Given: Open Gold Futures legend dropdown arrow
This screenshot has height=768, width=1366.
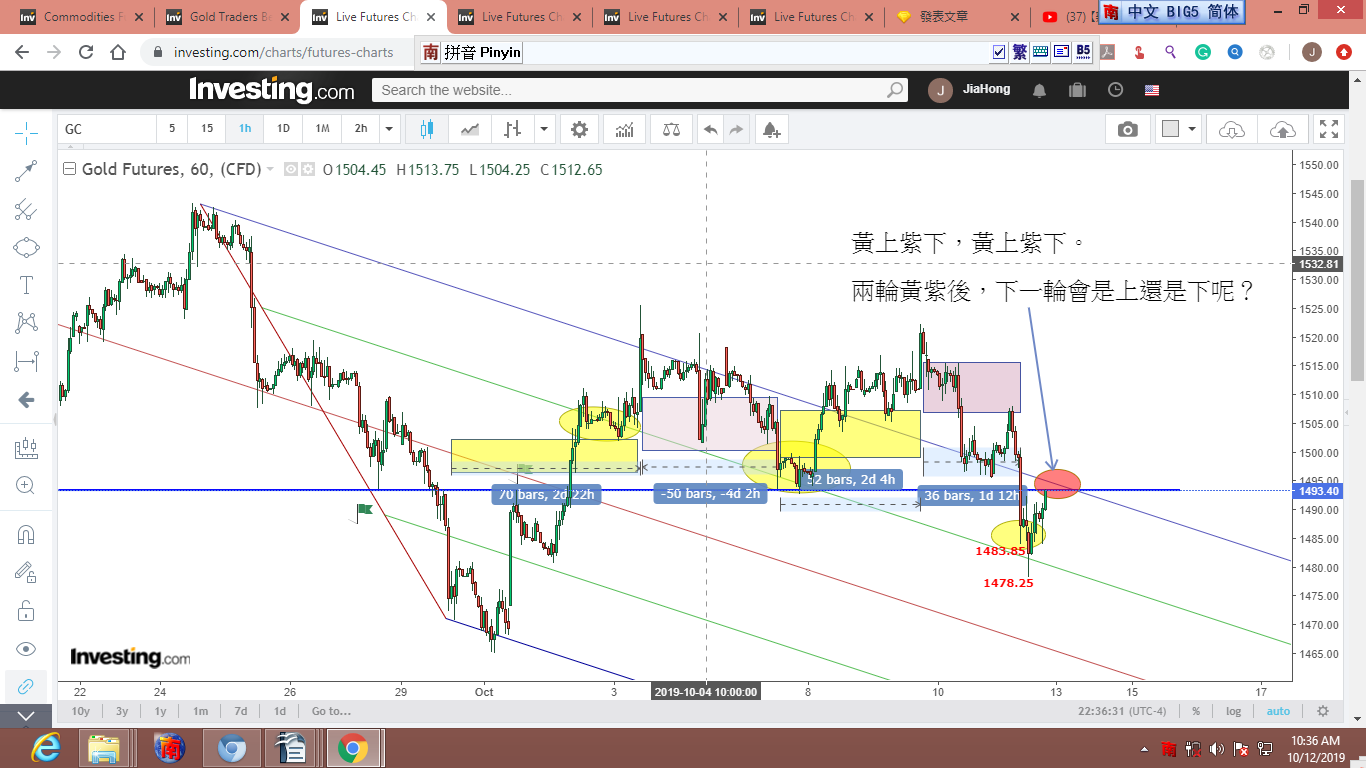Looking at the screenshot, I should 270,170.
